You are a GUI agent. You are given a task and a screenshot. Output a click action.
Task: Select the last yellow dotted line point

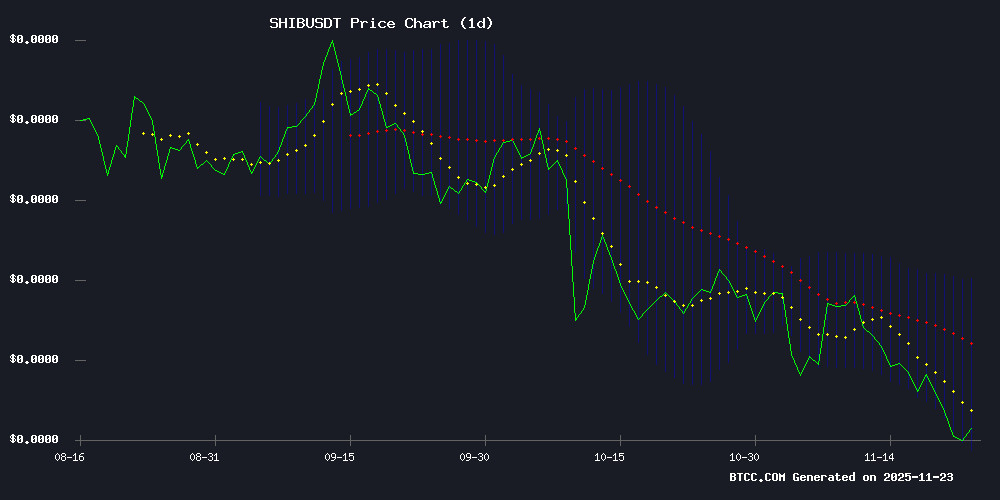(x=971, y=411)
